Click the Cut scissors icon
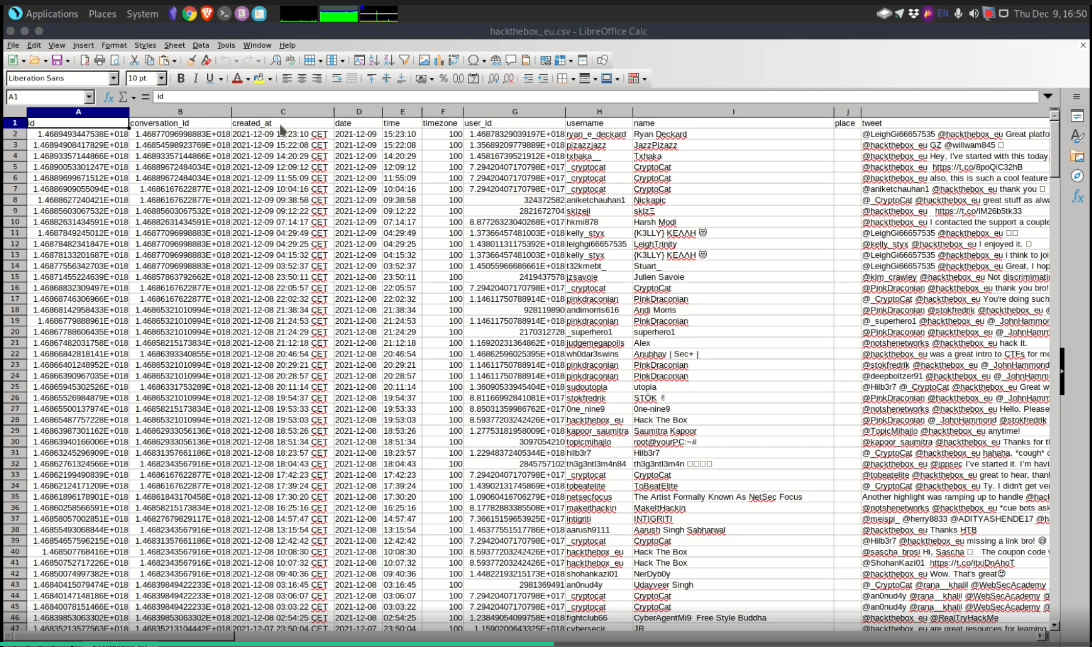1092x647 pixels. (x=134, y=61)
